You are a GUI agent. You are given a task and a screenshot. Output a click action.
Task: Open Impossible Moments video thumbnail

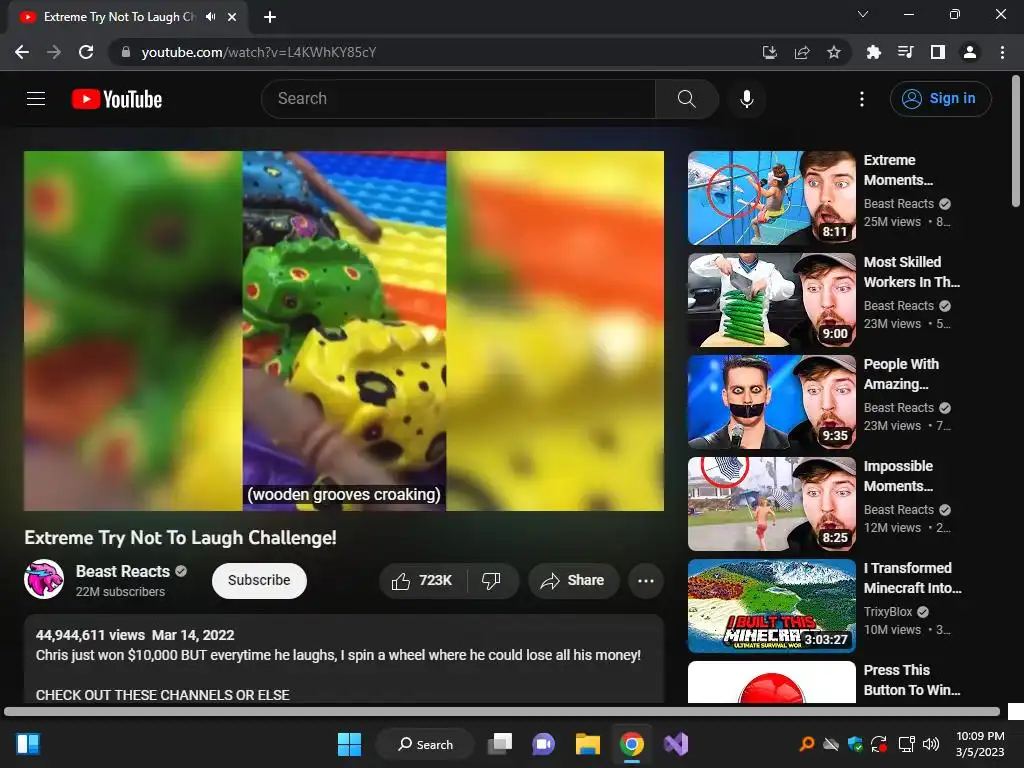[772, 504]
